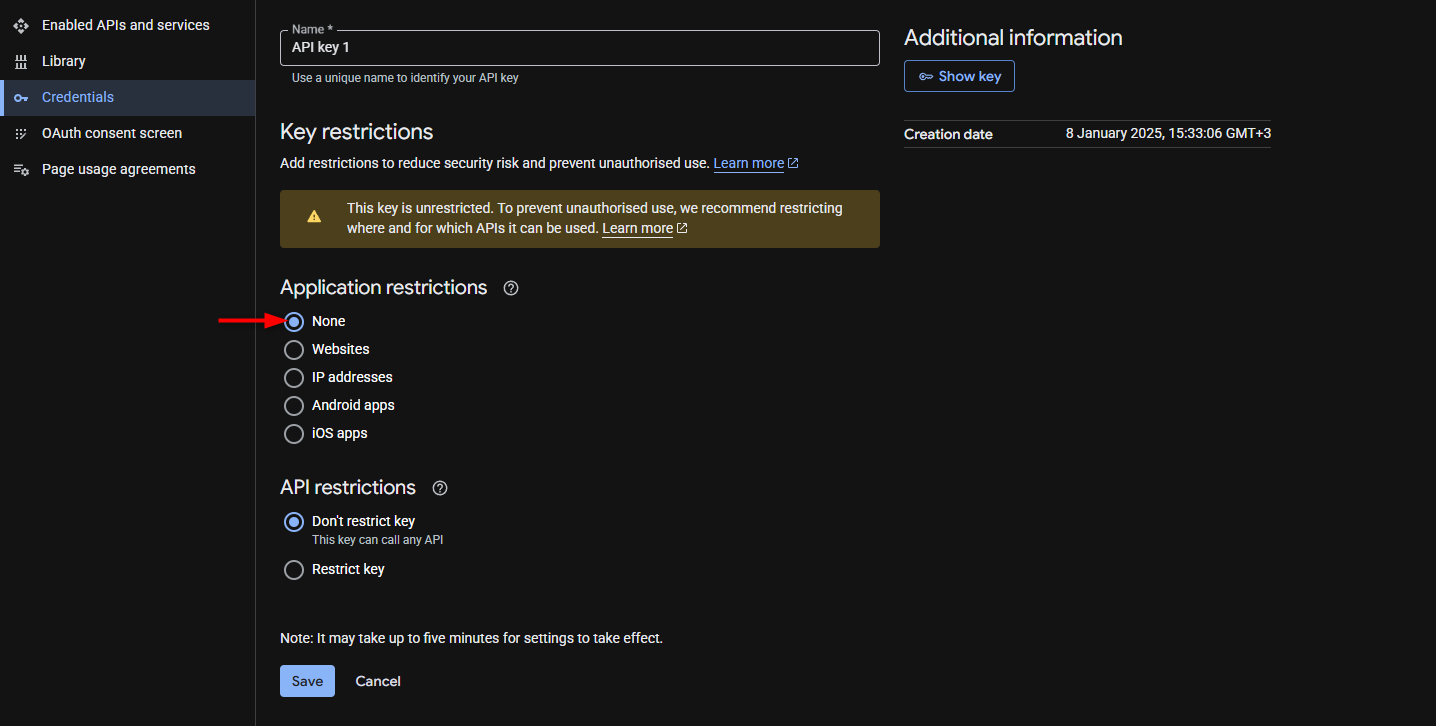1436x726 pixels.
Task: Click the Show key button
Action: (x=959, y=76)
